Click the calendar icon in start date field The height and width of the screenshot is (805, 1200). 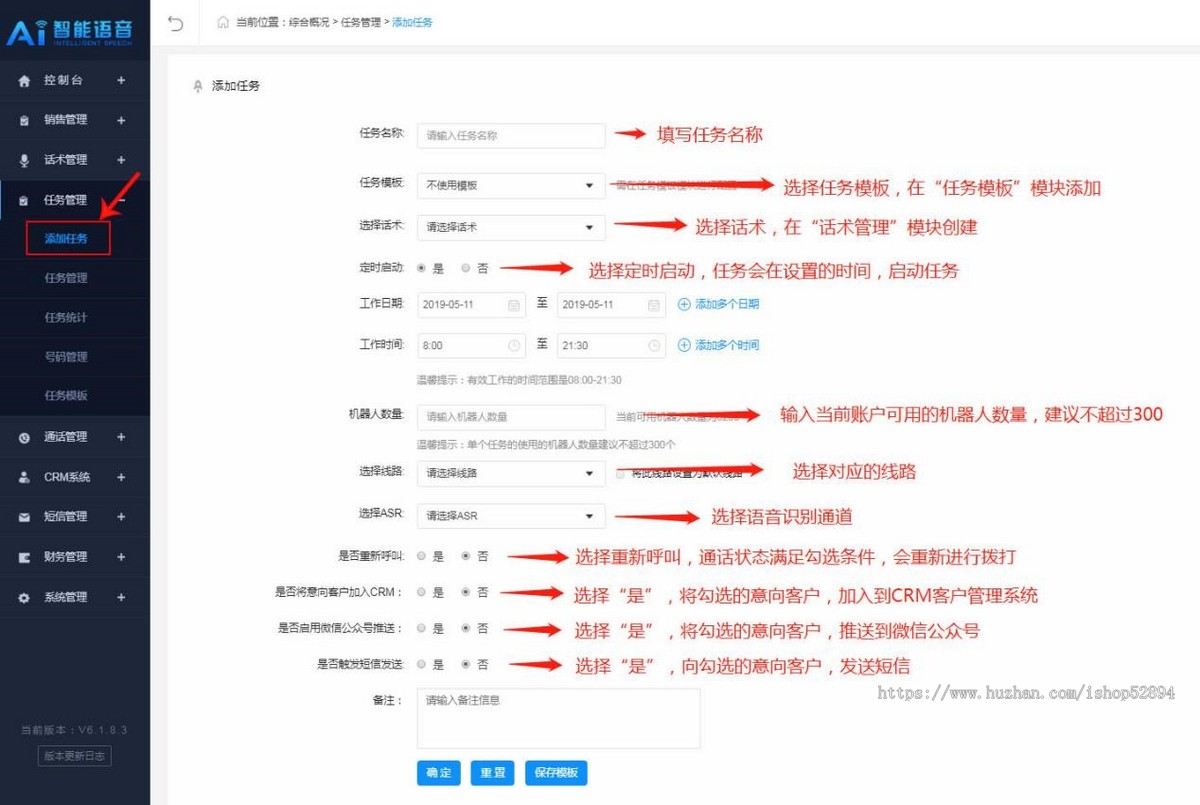pyautogui.click(x=514, y=305)
